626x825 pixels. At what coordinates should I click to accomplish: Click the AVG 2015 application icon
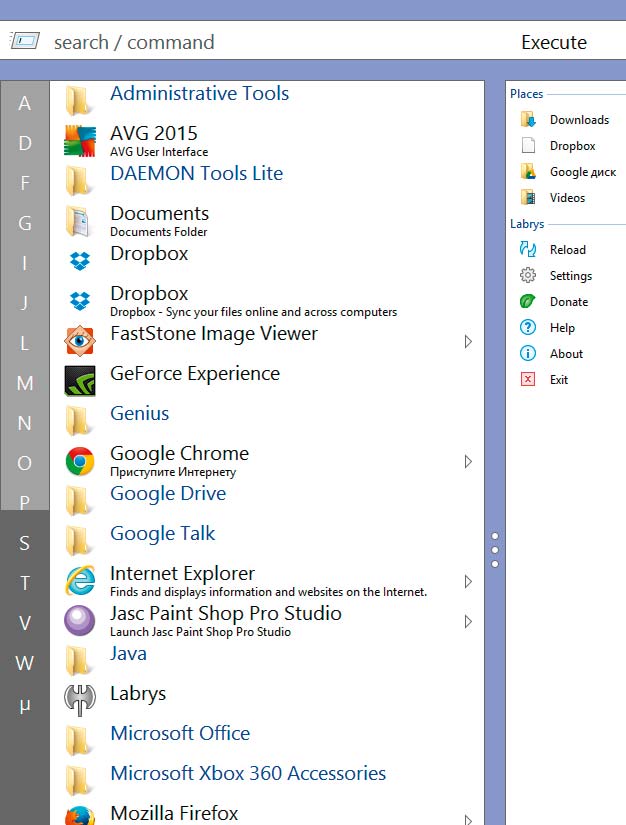(80, 141)
